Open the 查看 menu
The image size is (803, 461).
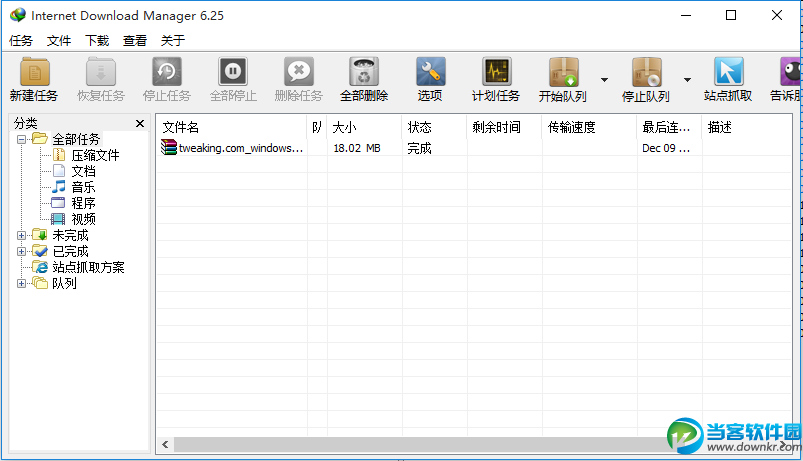pos(135,40)
